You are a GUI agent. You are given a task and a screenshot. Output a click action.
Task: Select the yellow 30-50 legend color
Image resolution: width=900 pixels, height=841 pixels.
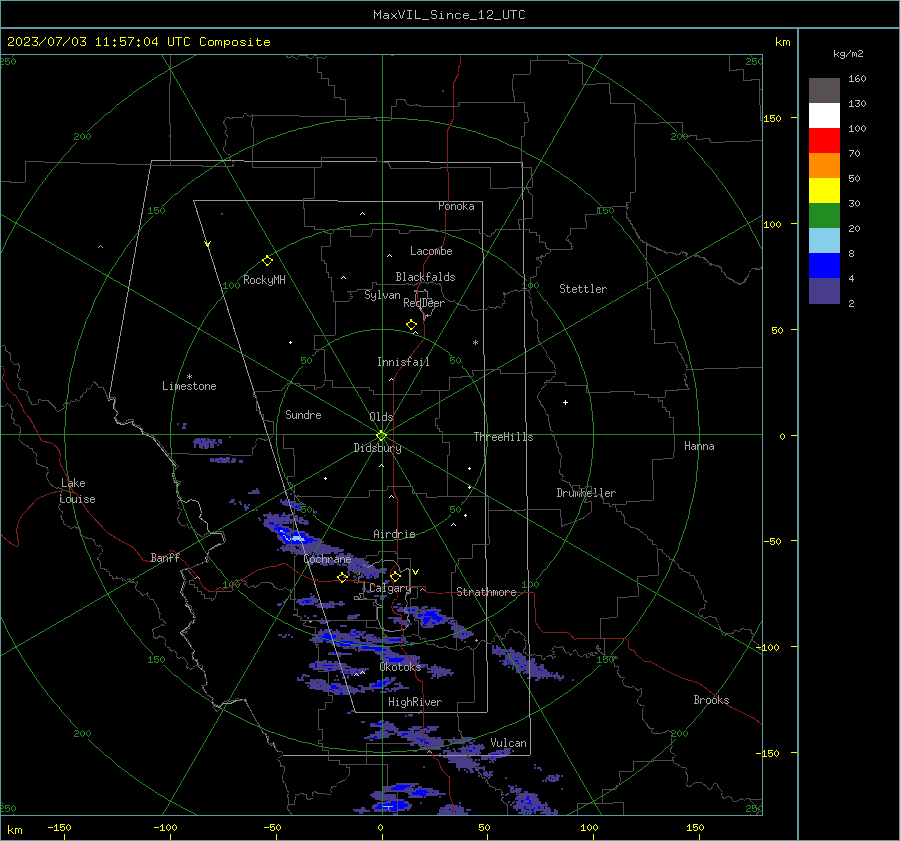[x=824, y=191]
